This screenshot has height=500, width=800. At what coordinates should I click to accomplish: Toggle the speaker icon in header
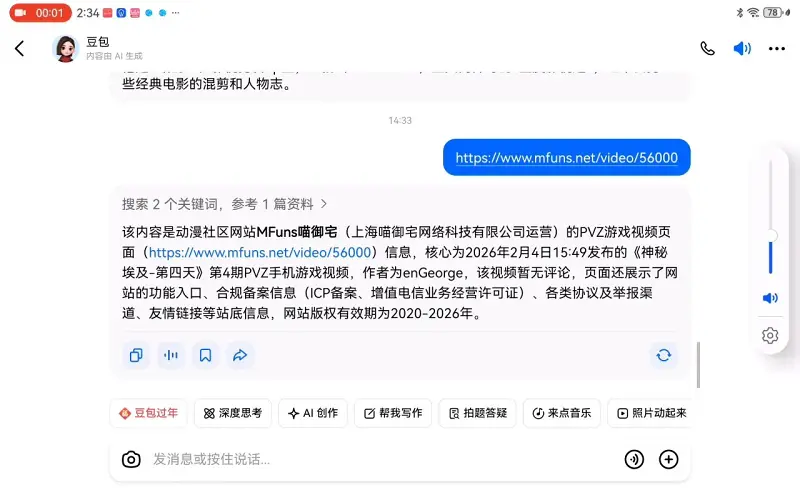pos(742,48)
